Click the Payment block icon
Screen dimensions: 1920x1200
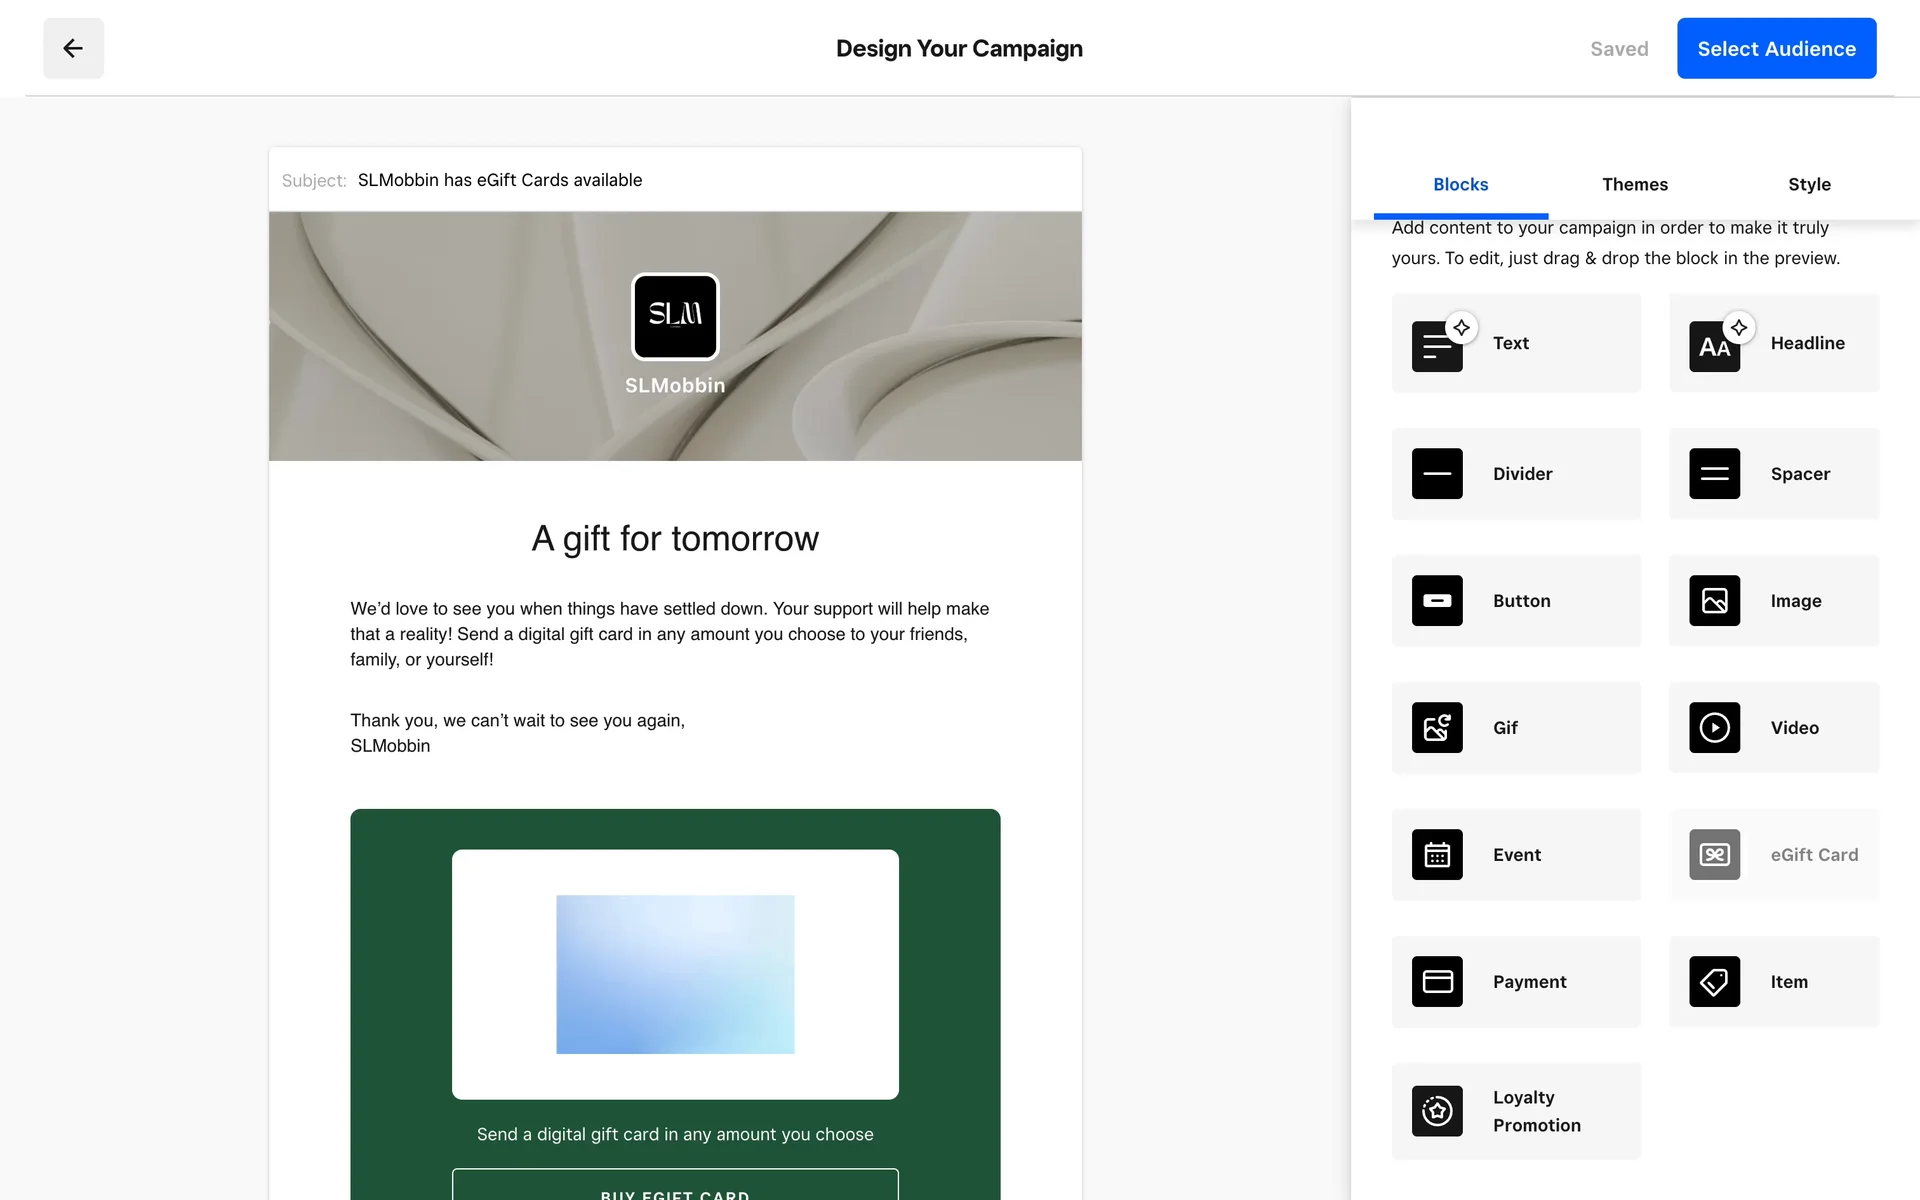pyautogui.click(x=1437, y=982)
